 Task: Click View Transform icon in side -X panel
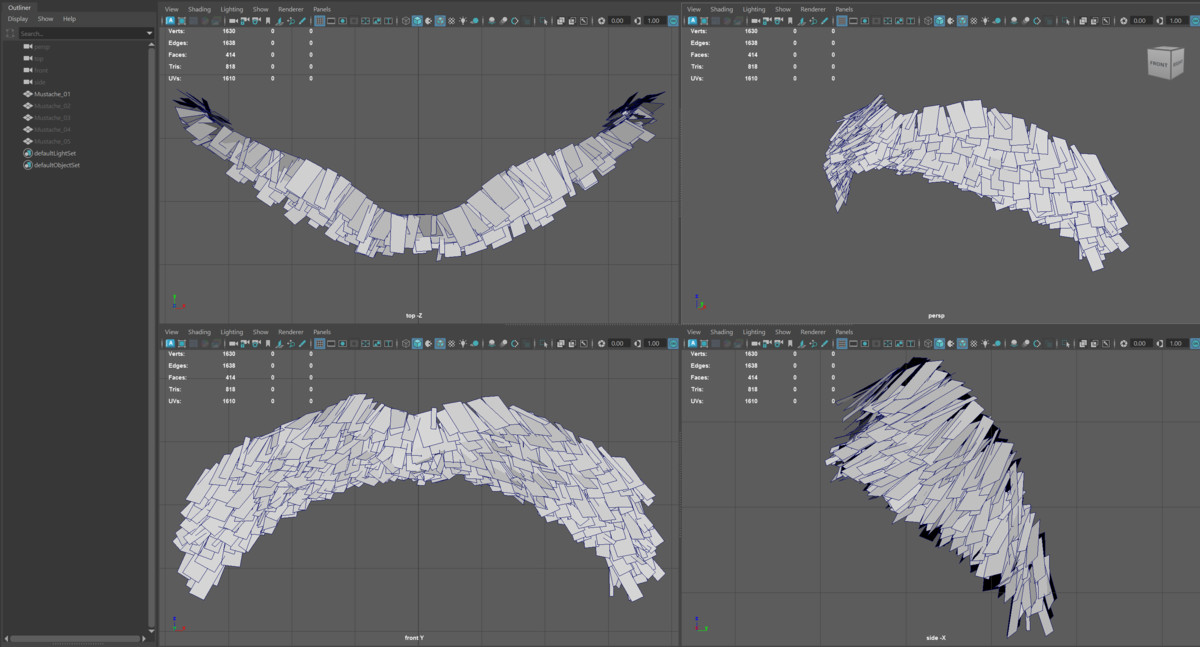1193,343
